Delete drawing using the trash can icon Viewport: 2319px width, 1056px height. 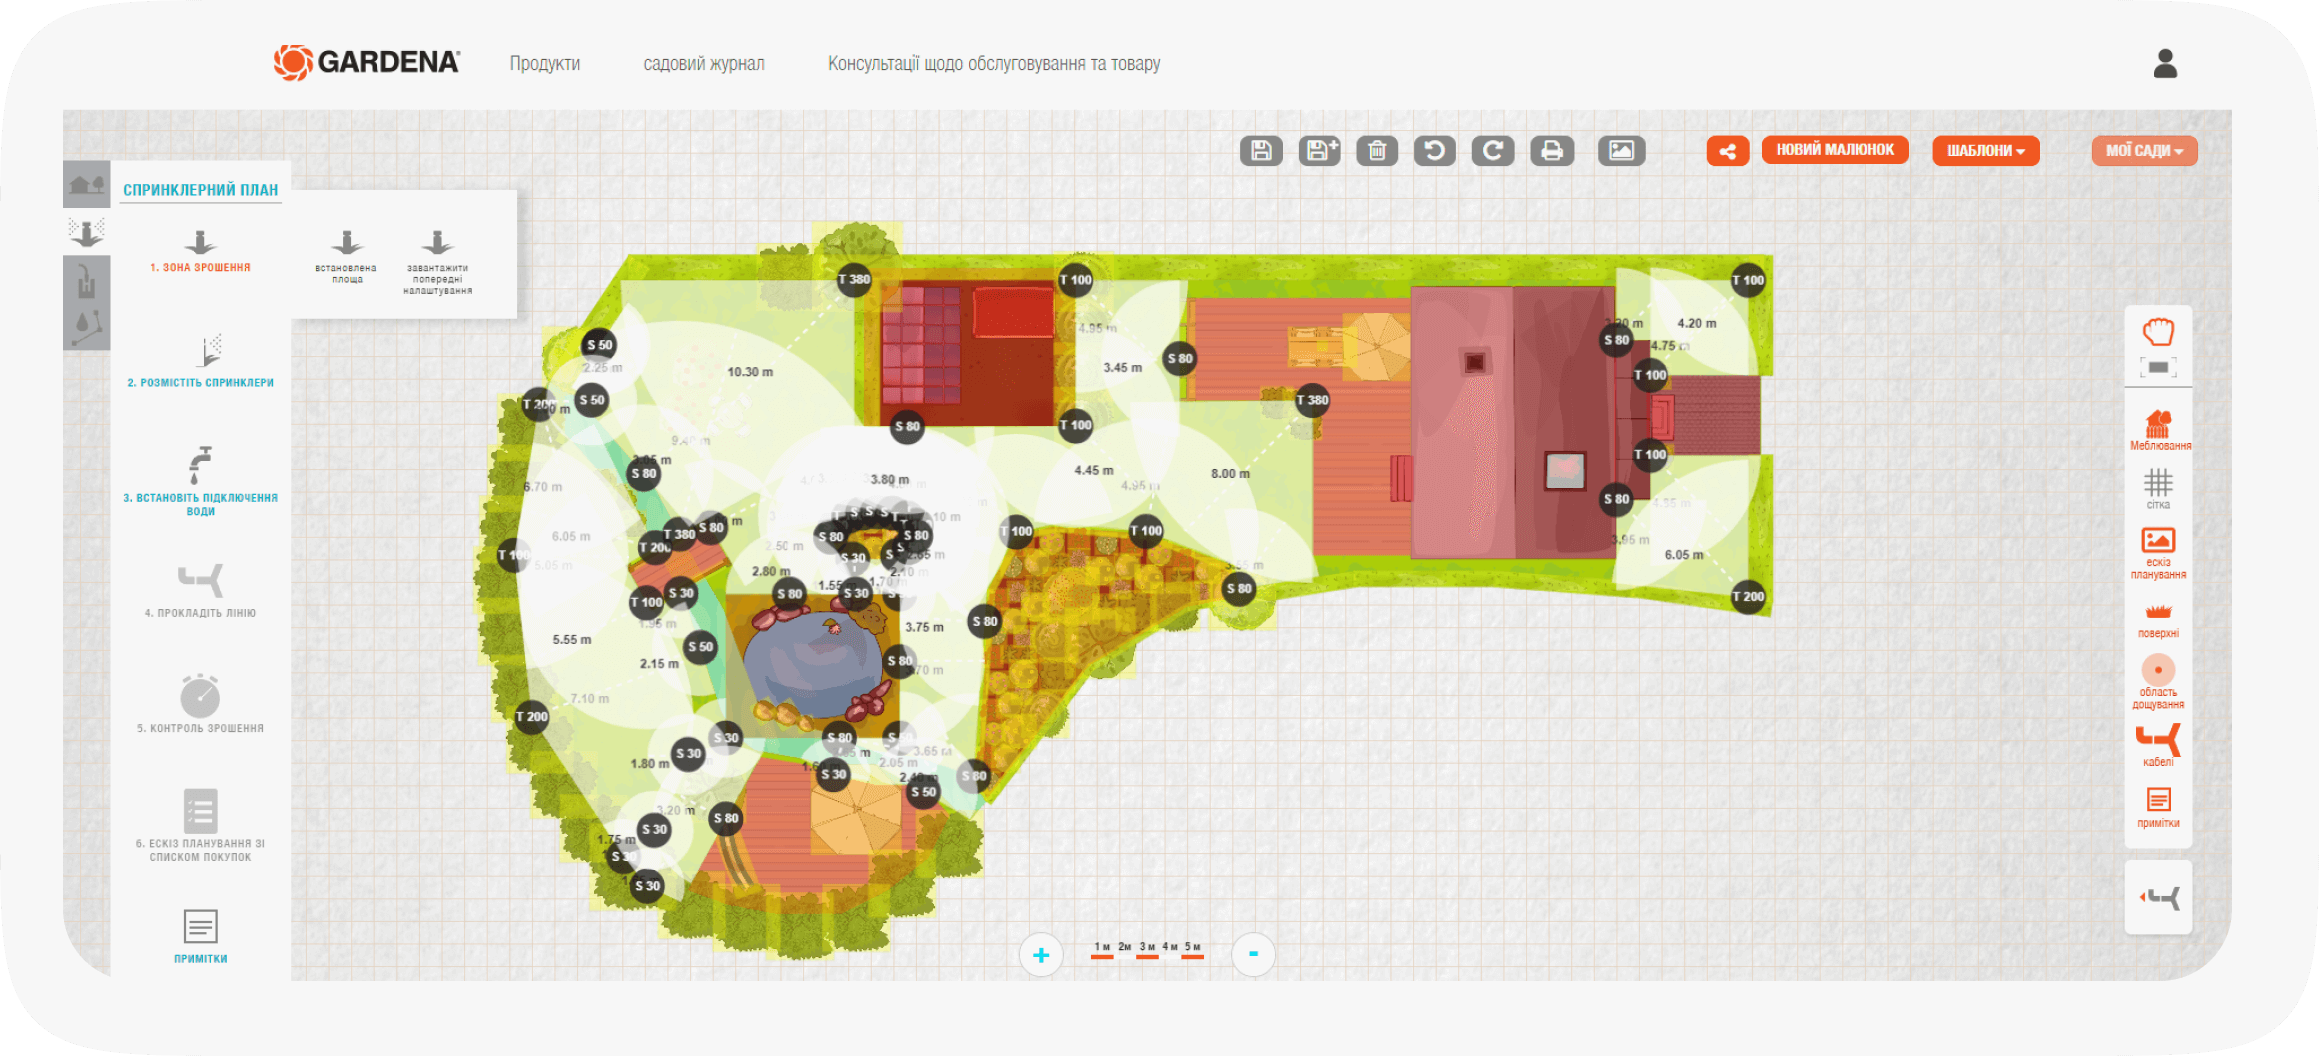pyautogui.click(x=1377, y=151)
